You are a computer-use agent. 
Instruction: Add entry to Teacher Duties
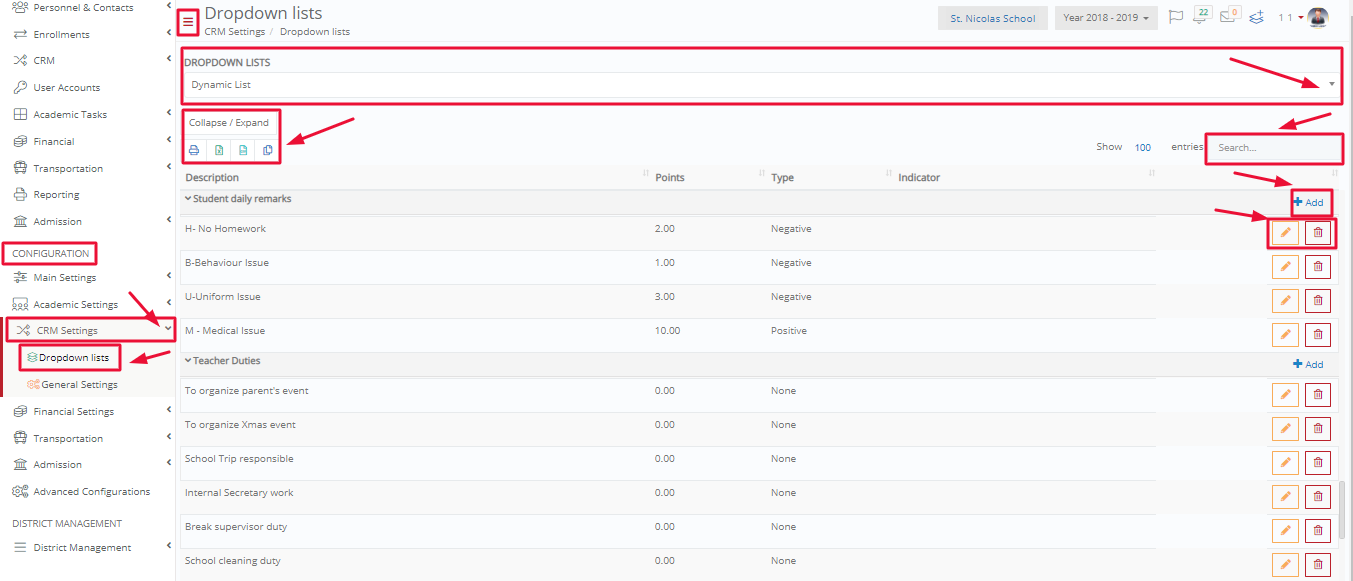(1308, 365)
